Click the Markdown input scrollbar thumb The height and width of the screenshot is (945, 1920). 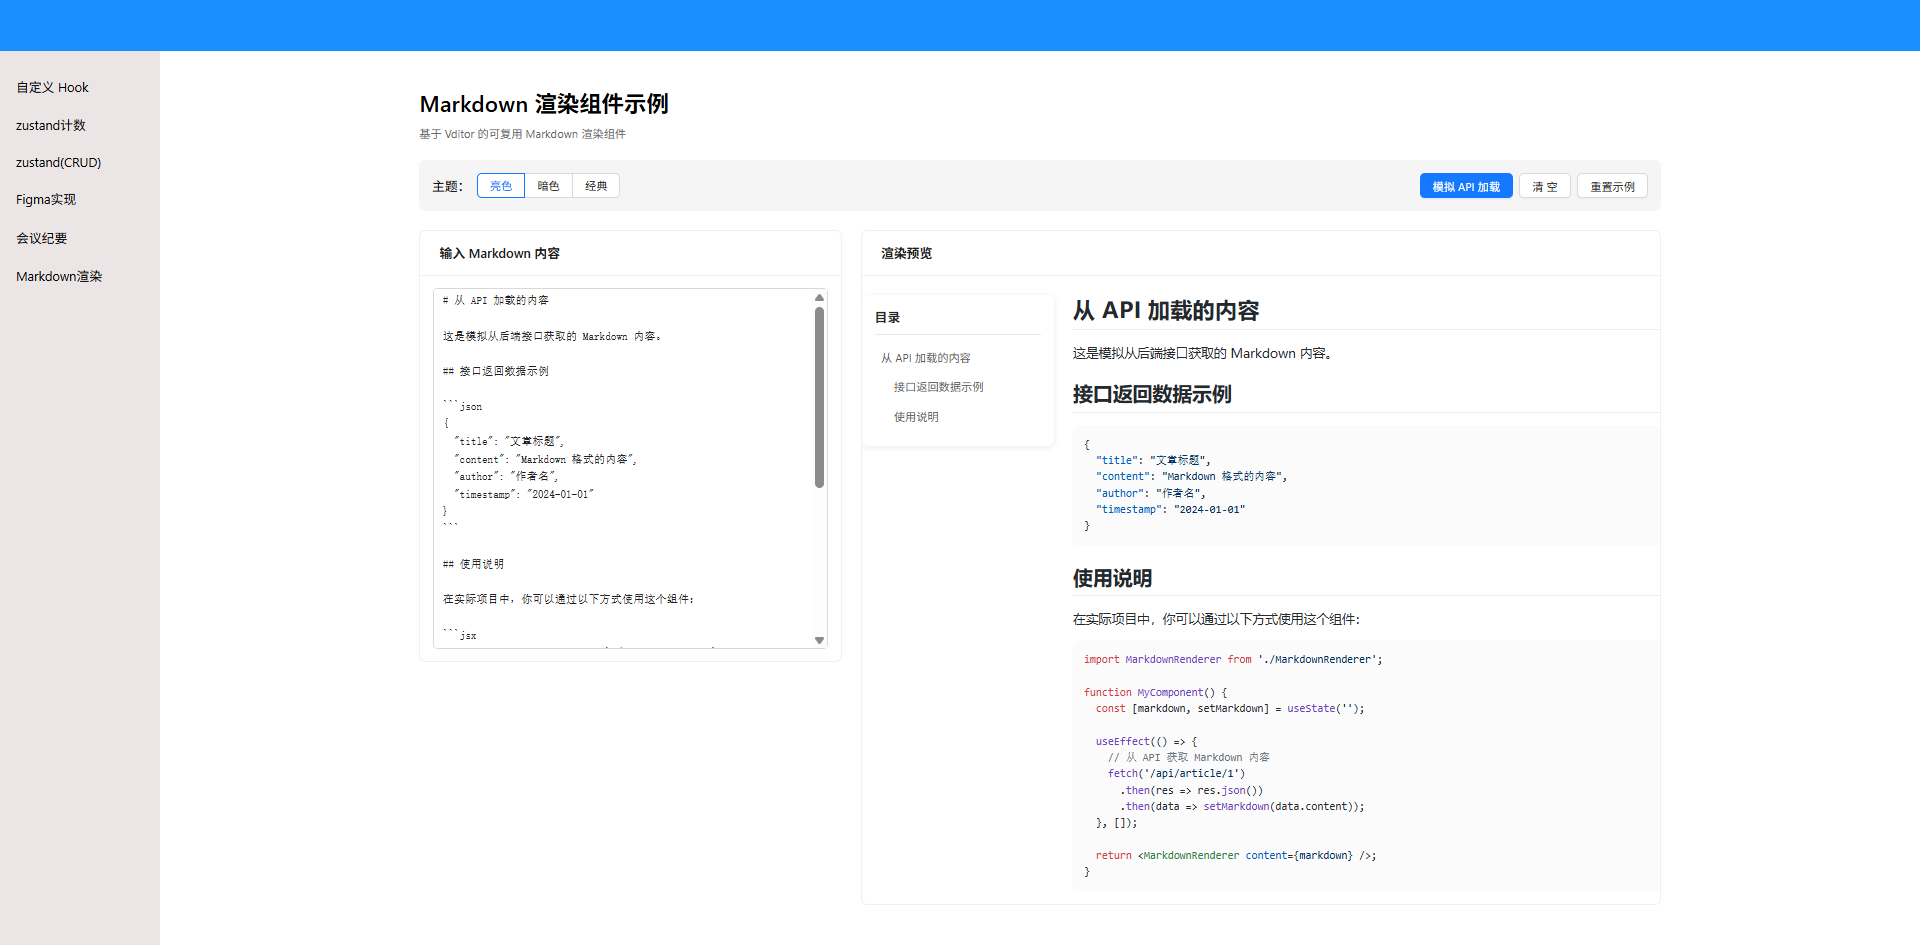pos(819,397)
